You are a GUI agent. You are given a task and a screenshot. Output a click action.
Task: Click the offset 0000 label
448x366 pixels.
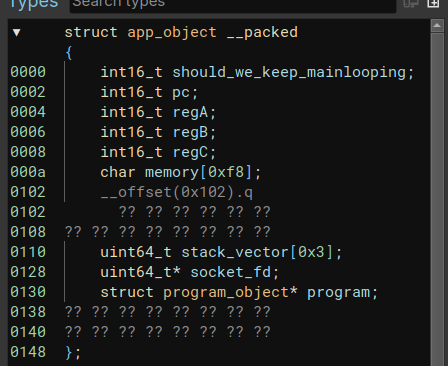(28, 72)
